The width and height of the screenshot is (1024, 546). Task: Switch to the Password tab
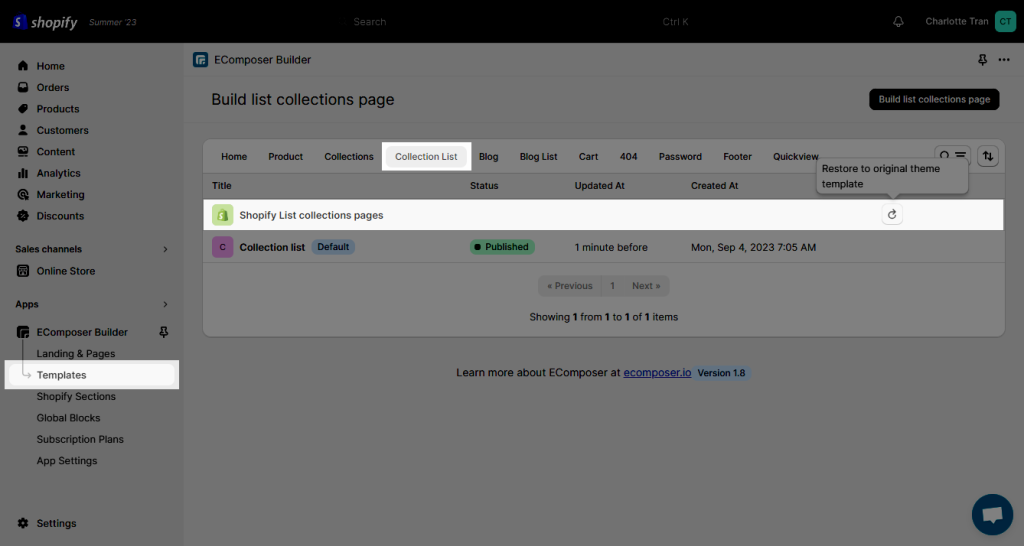[x=680, y=157]
